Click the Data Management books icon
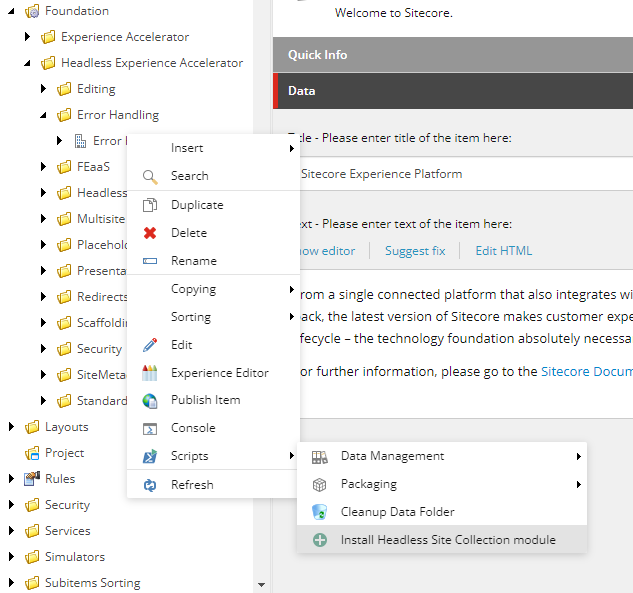This screenshot has height=593, width=633. 320,457
